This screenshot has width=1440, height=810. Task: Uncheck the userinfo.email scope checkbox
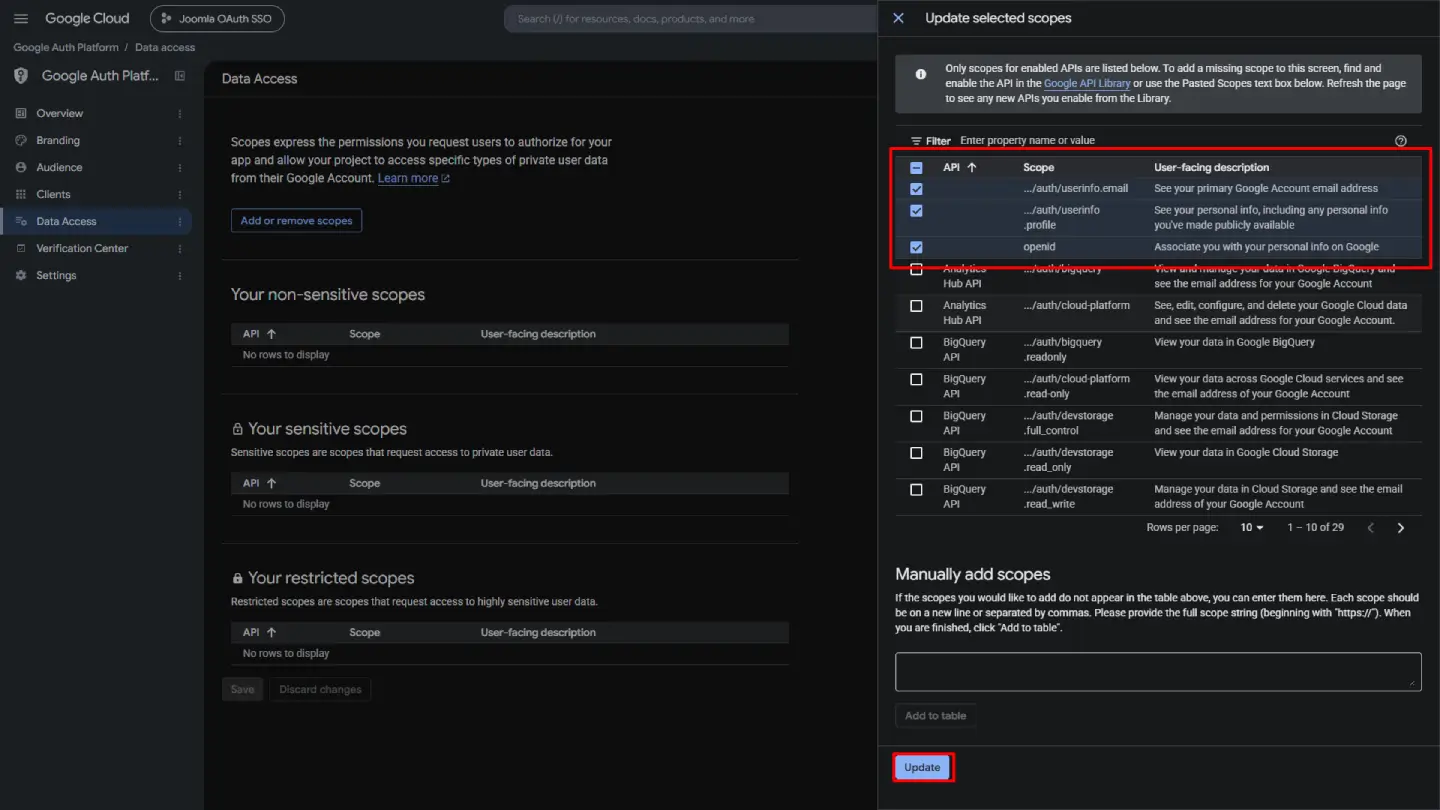tap(916, 189)
